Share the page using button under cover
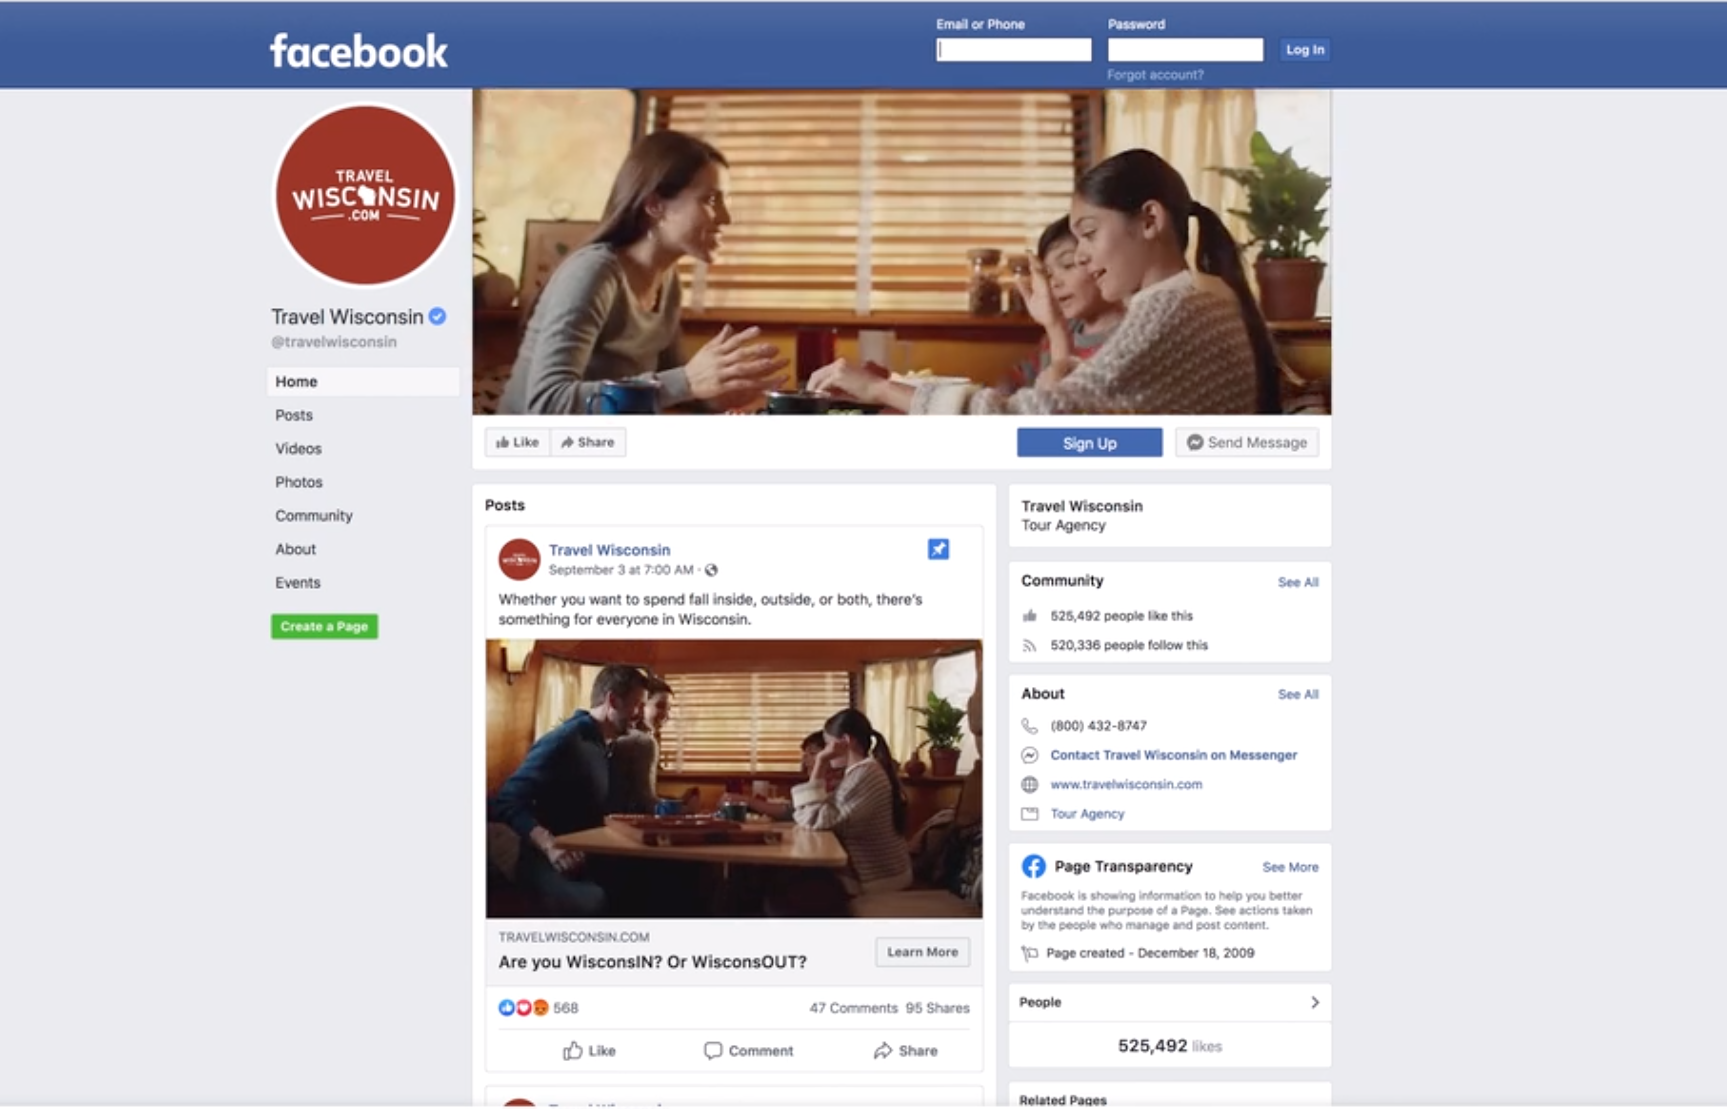Viewport: 1727px width, 1109px height. tap(588, 442)
